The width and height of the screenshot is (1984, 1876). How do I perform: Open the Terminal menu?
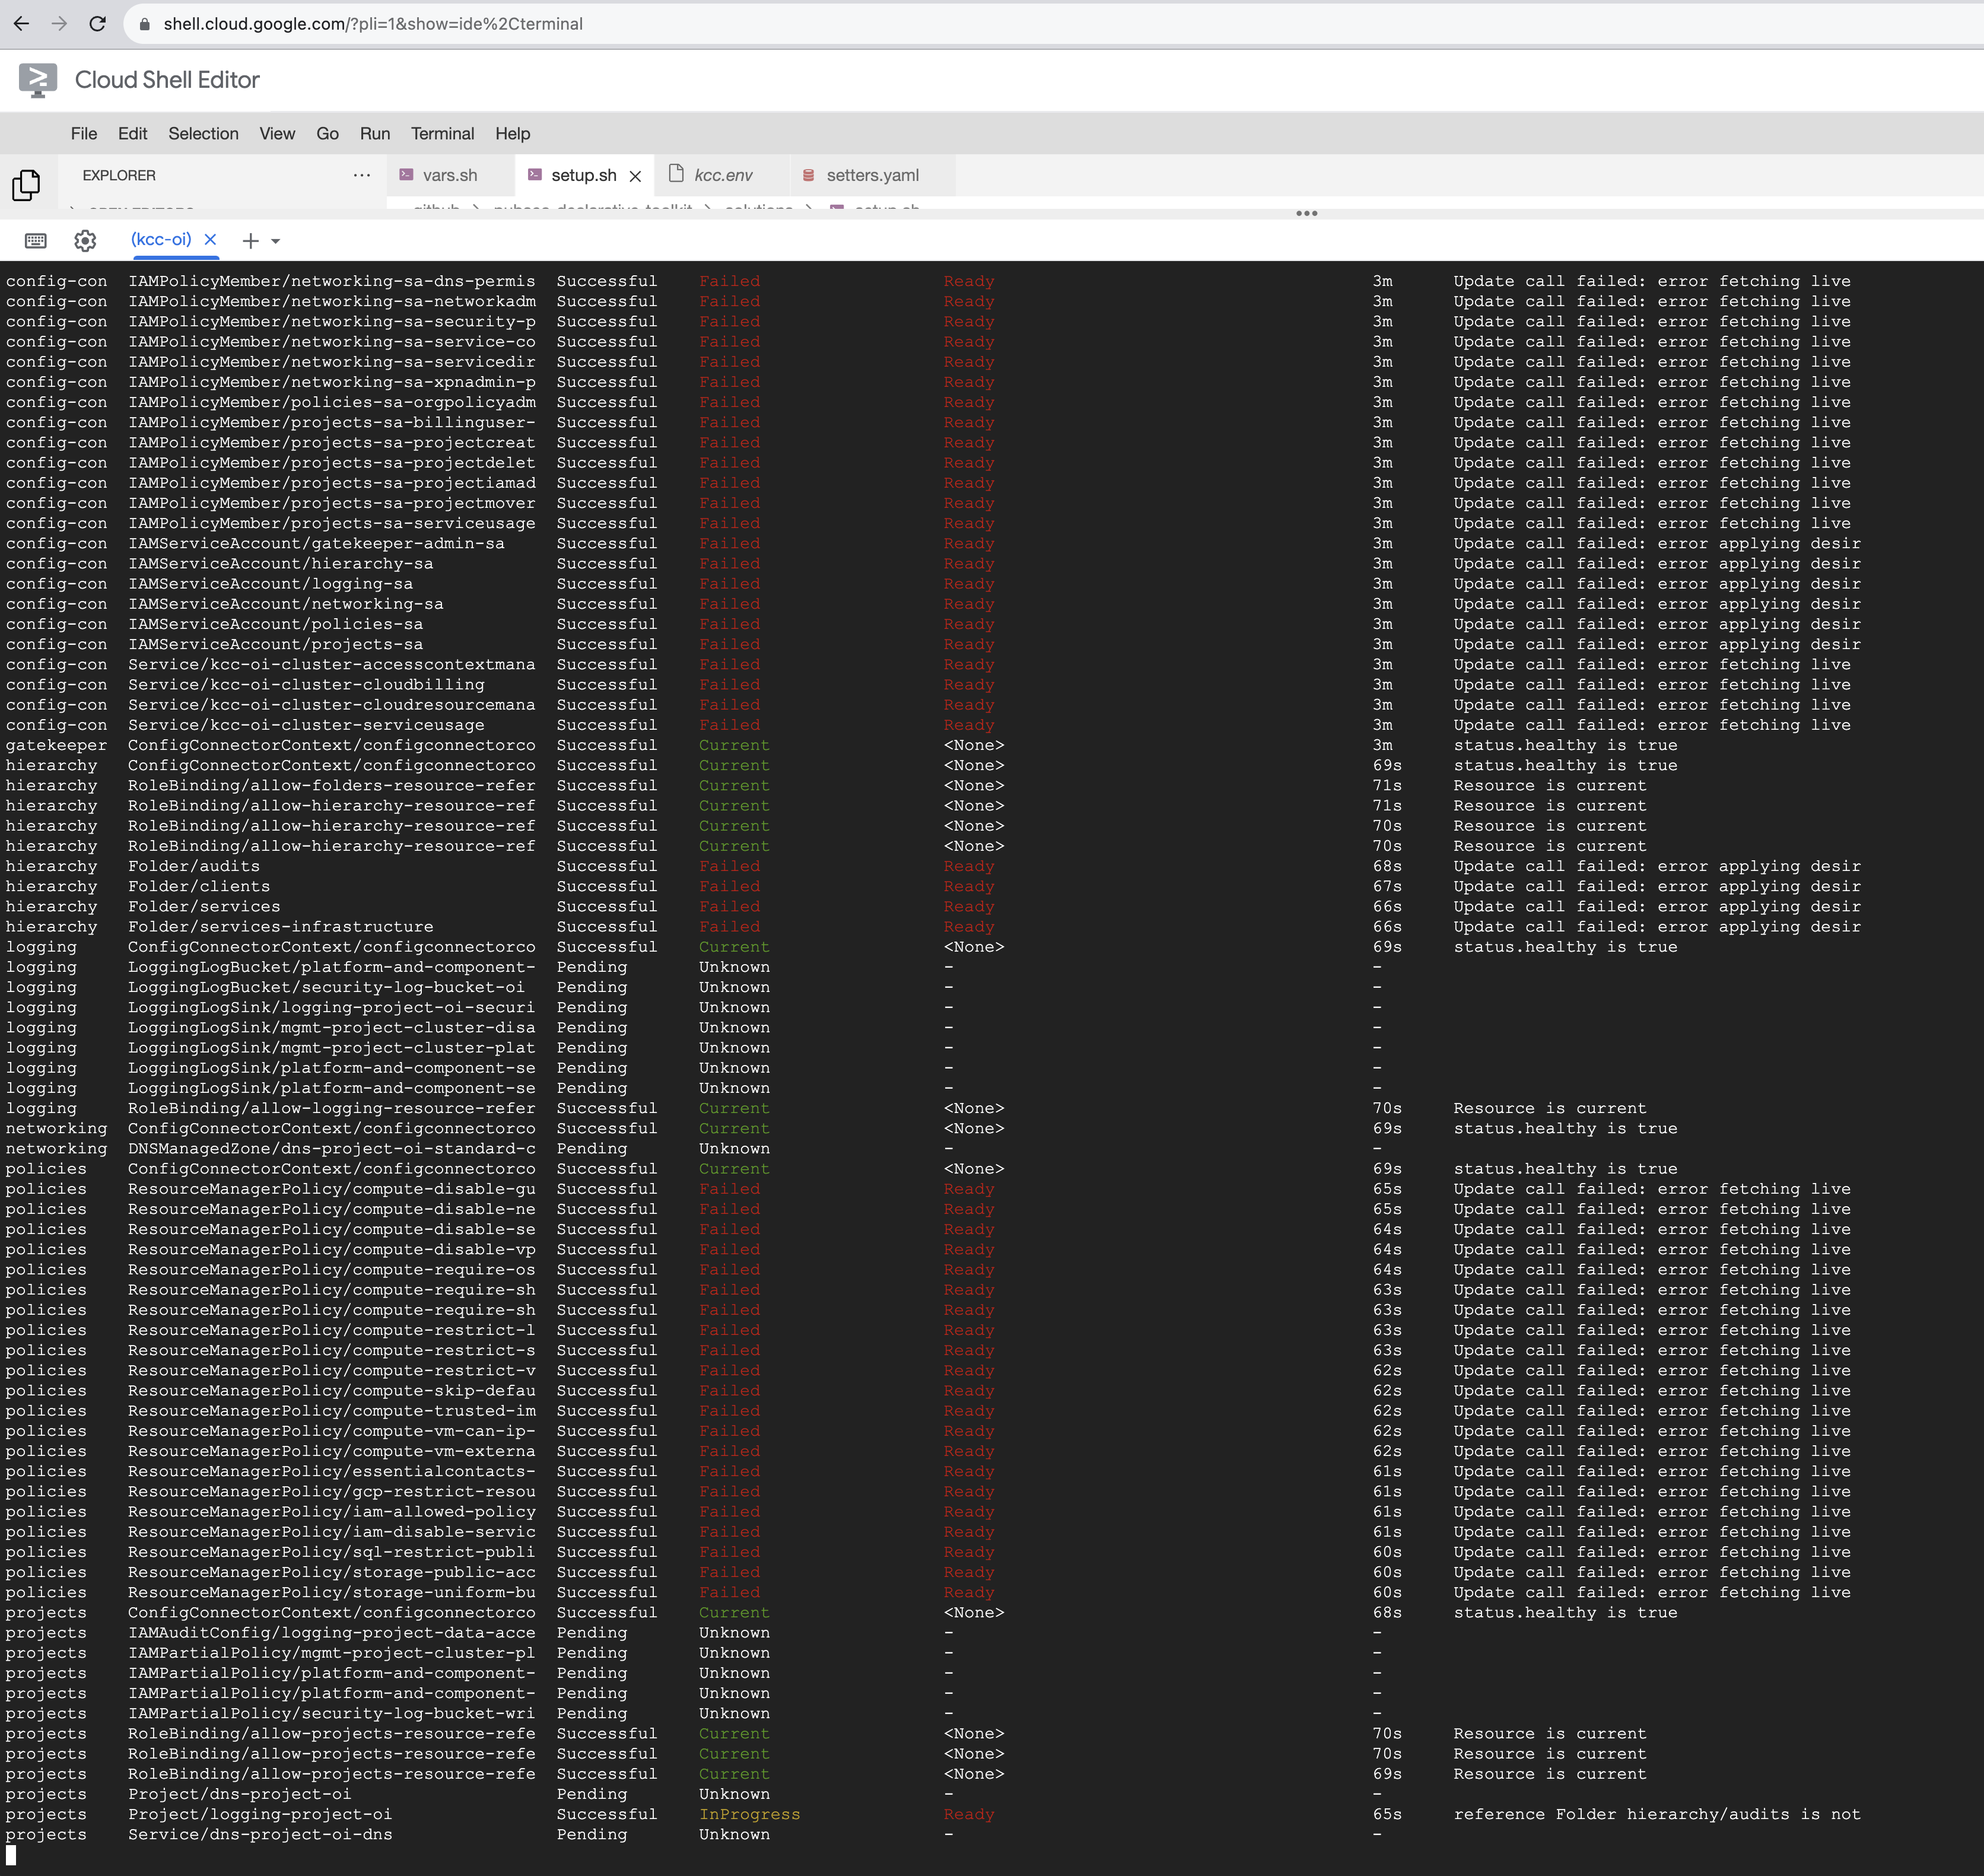pos(442,133)
